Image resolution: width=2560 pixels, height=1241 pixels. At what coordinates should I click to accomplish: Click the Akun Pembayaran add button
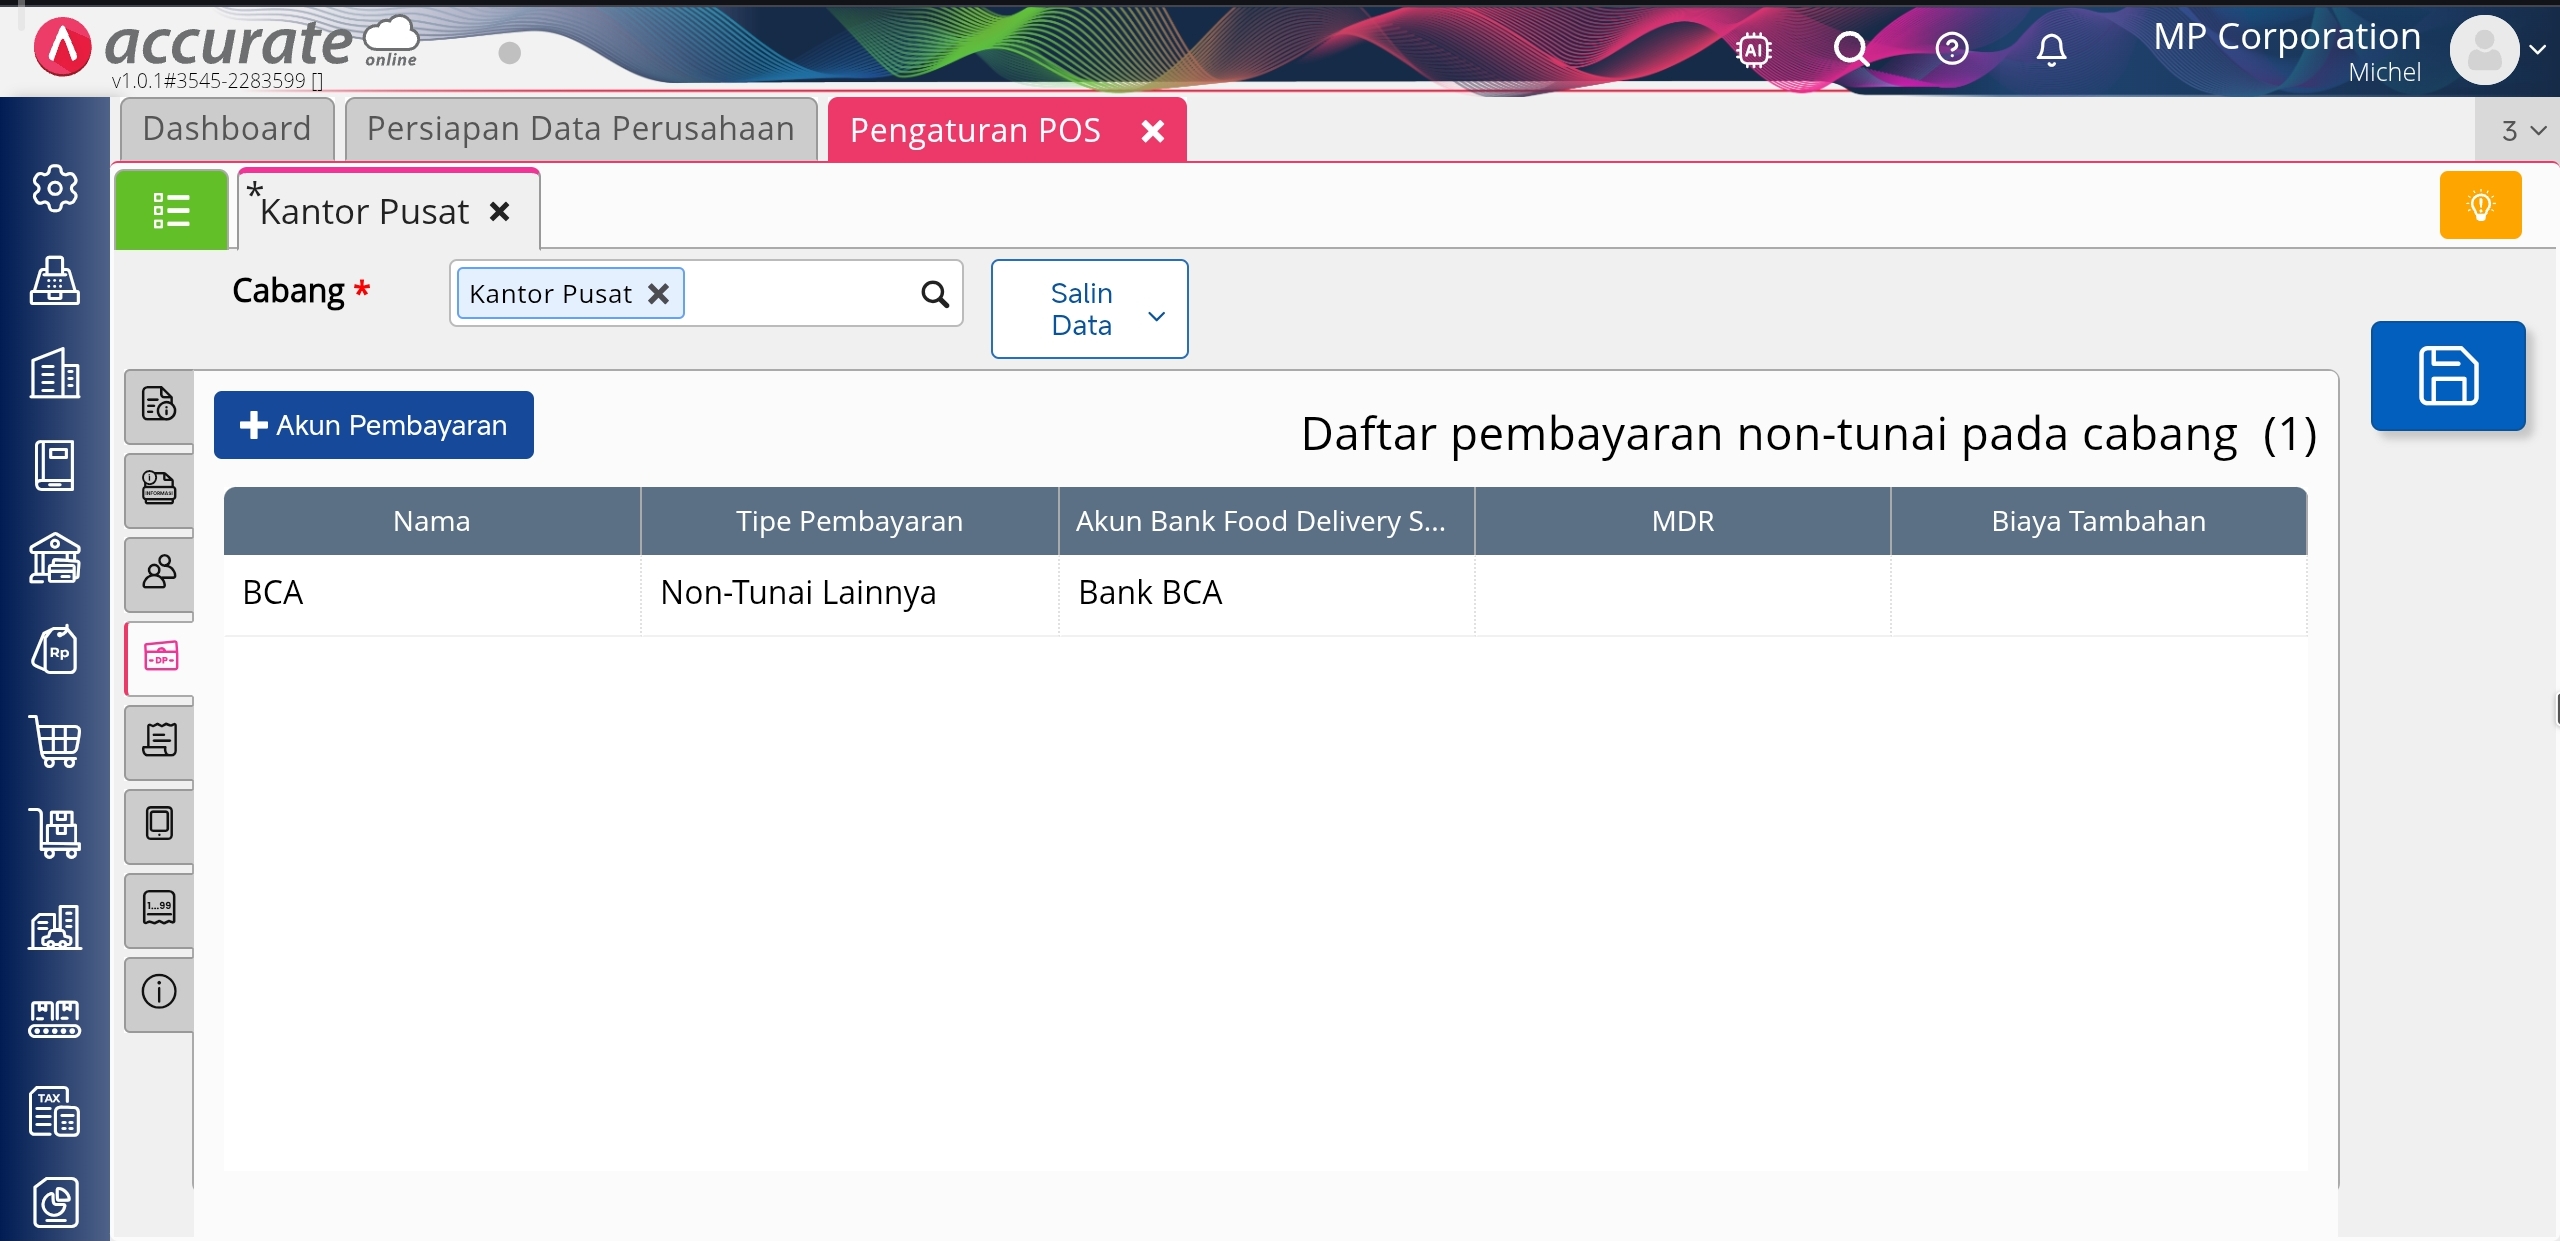[373, 425]
